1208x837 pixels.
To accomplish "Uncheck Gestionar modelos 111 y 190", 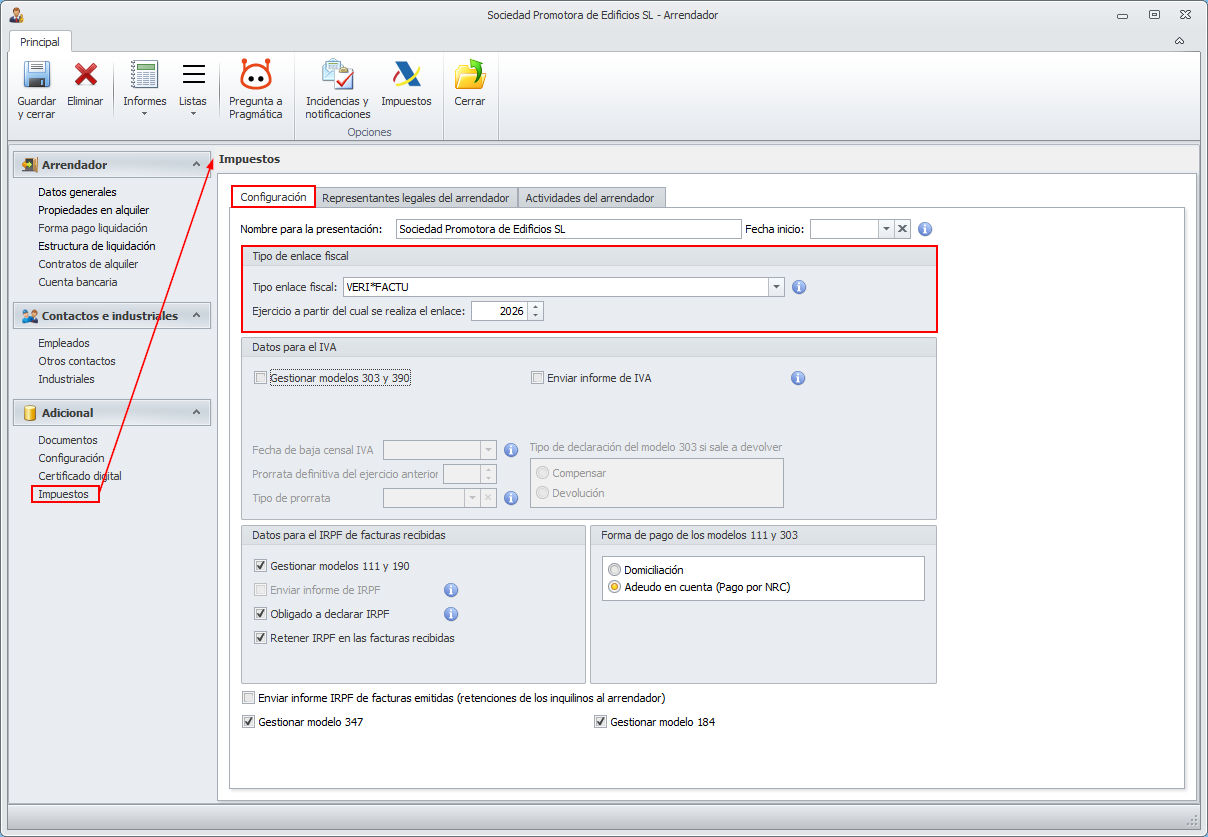I will tap(261, 566).
